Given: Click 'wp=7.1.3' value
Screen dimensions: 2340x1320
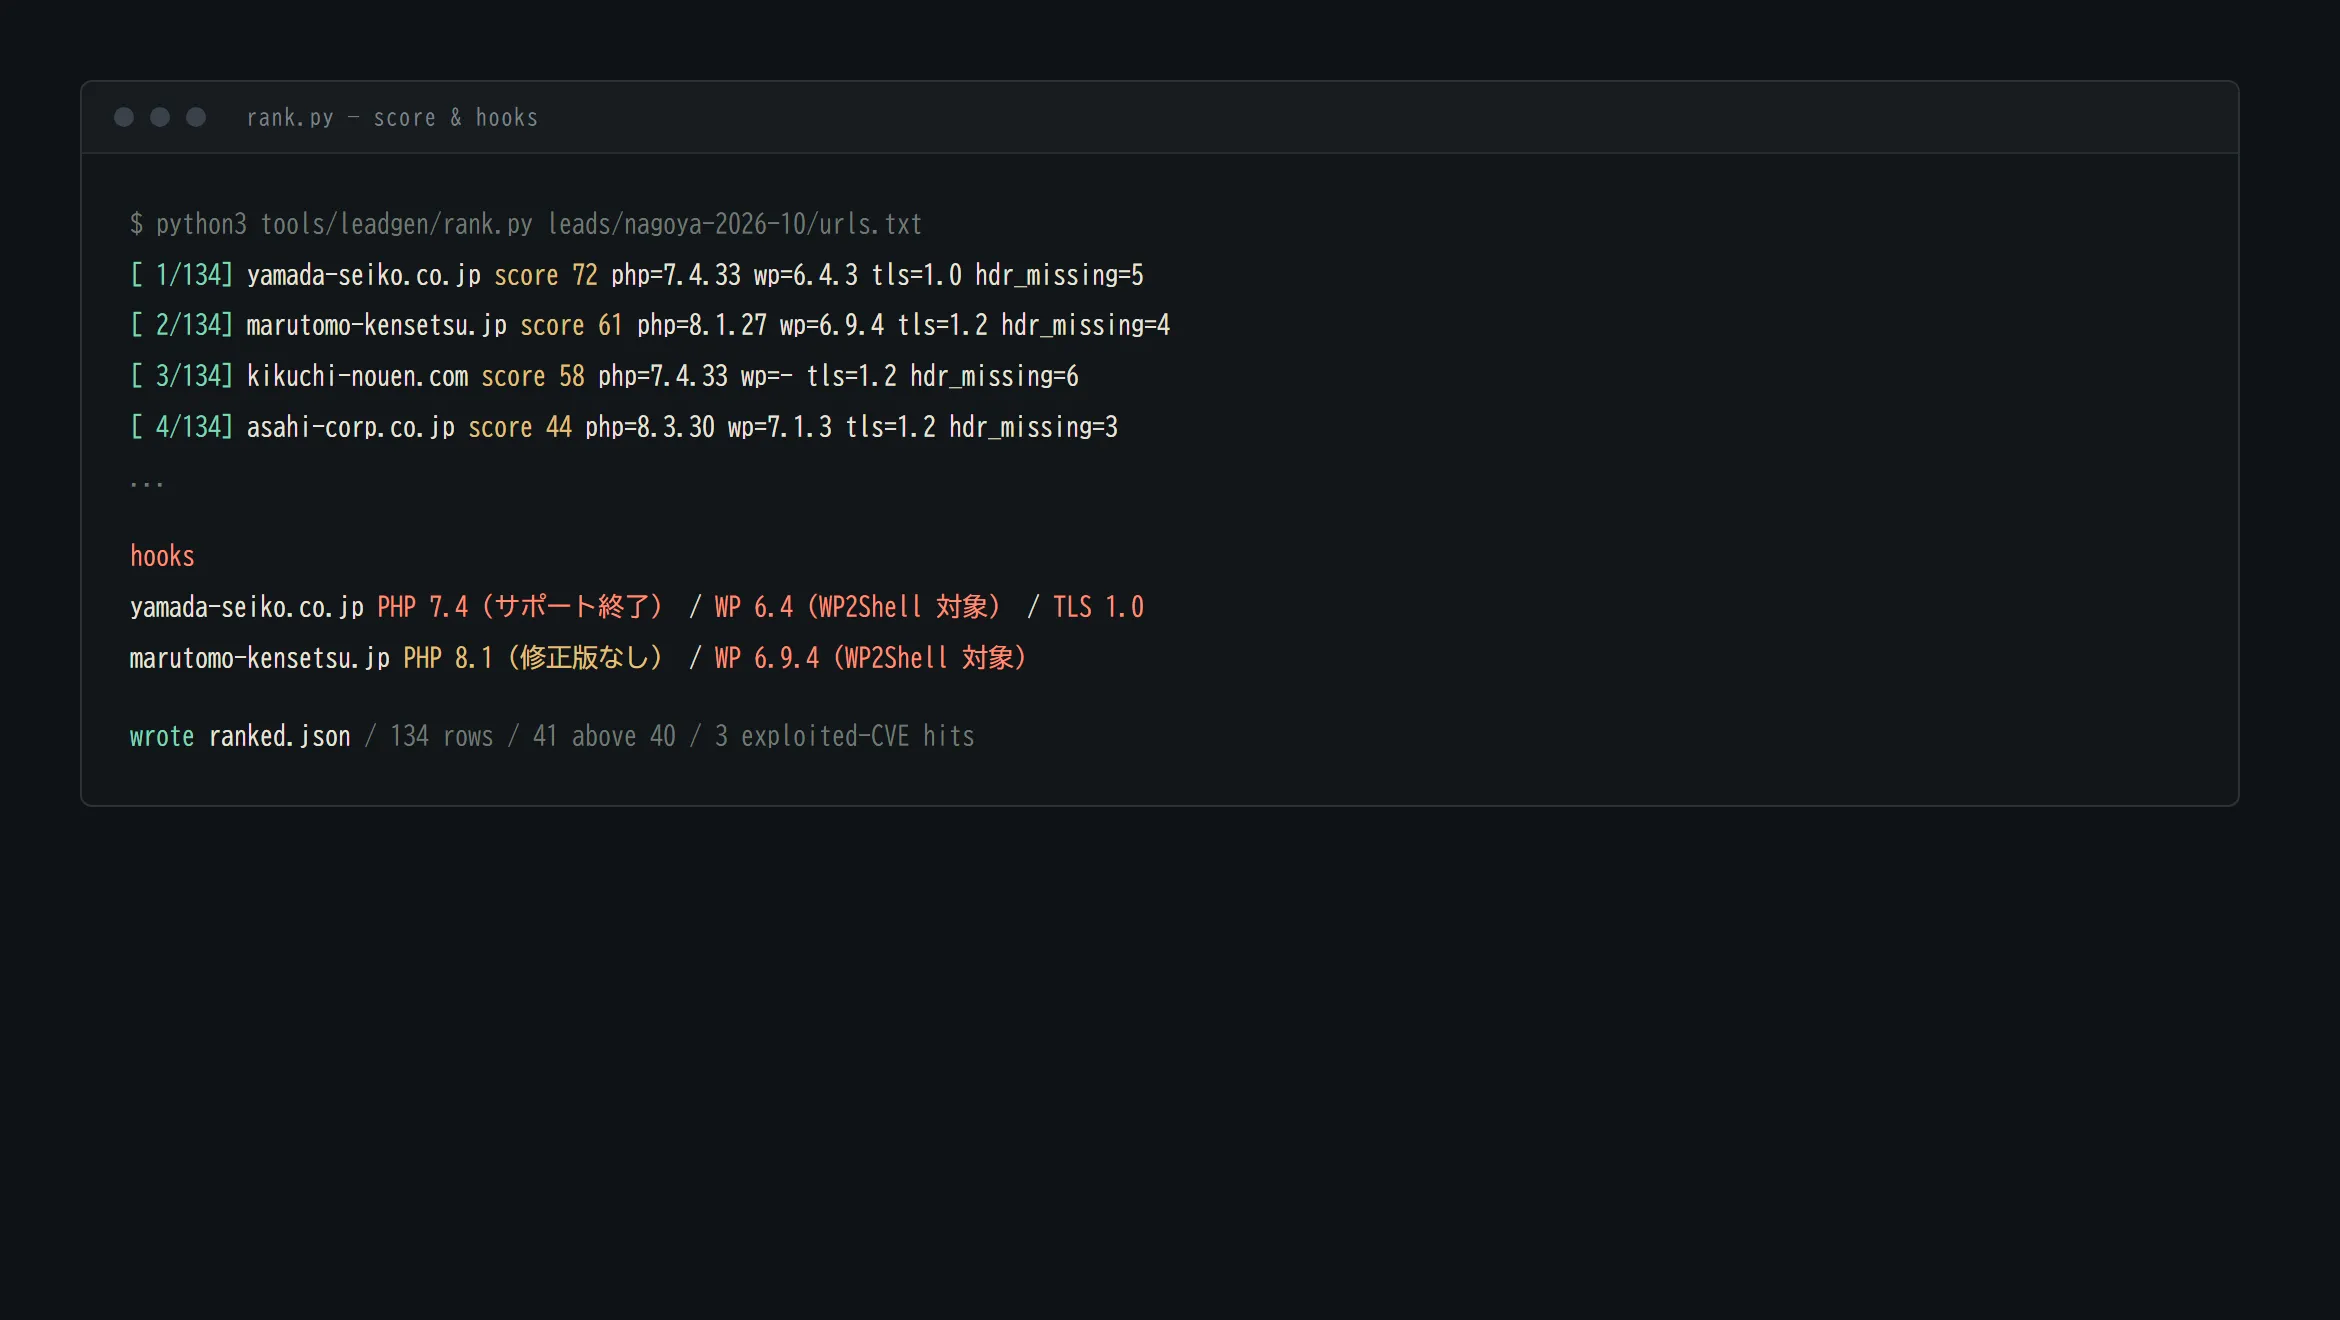Looking at the screenshot, I should click(780, 427).
